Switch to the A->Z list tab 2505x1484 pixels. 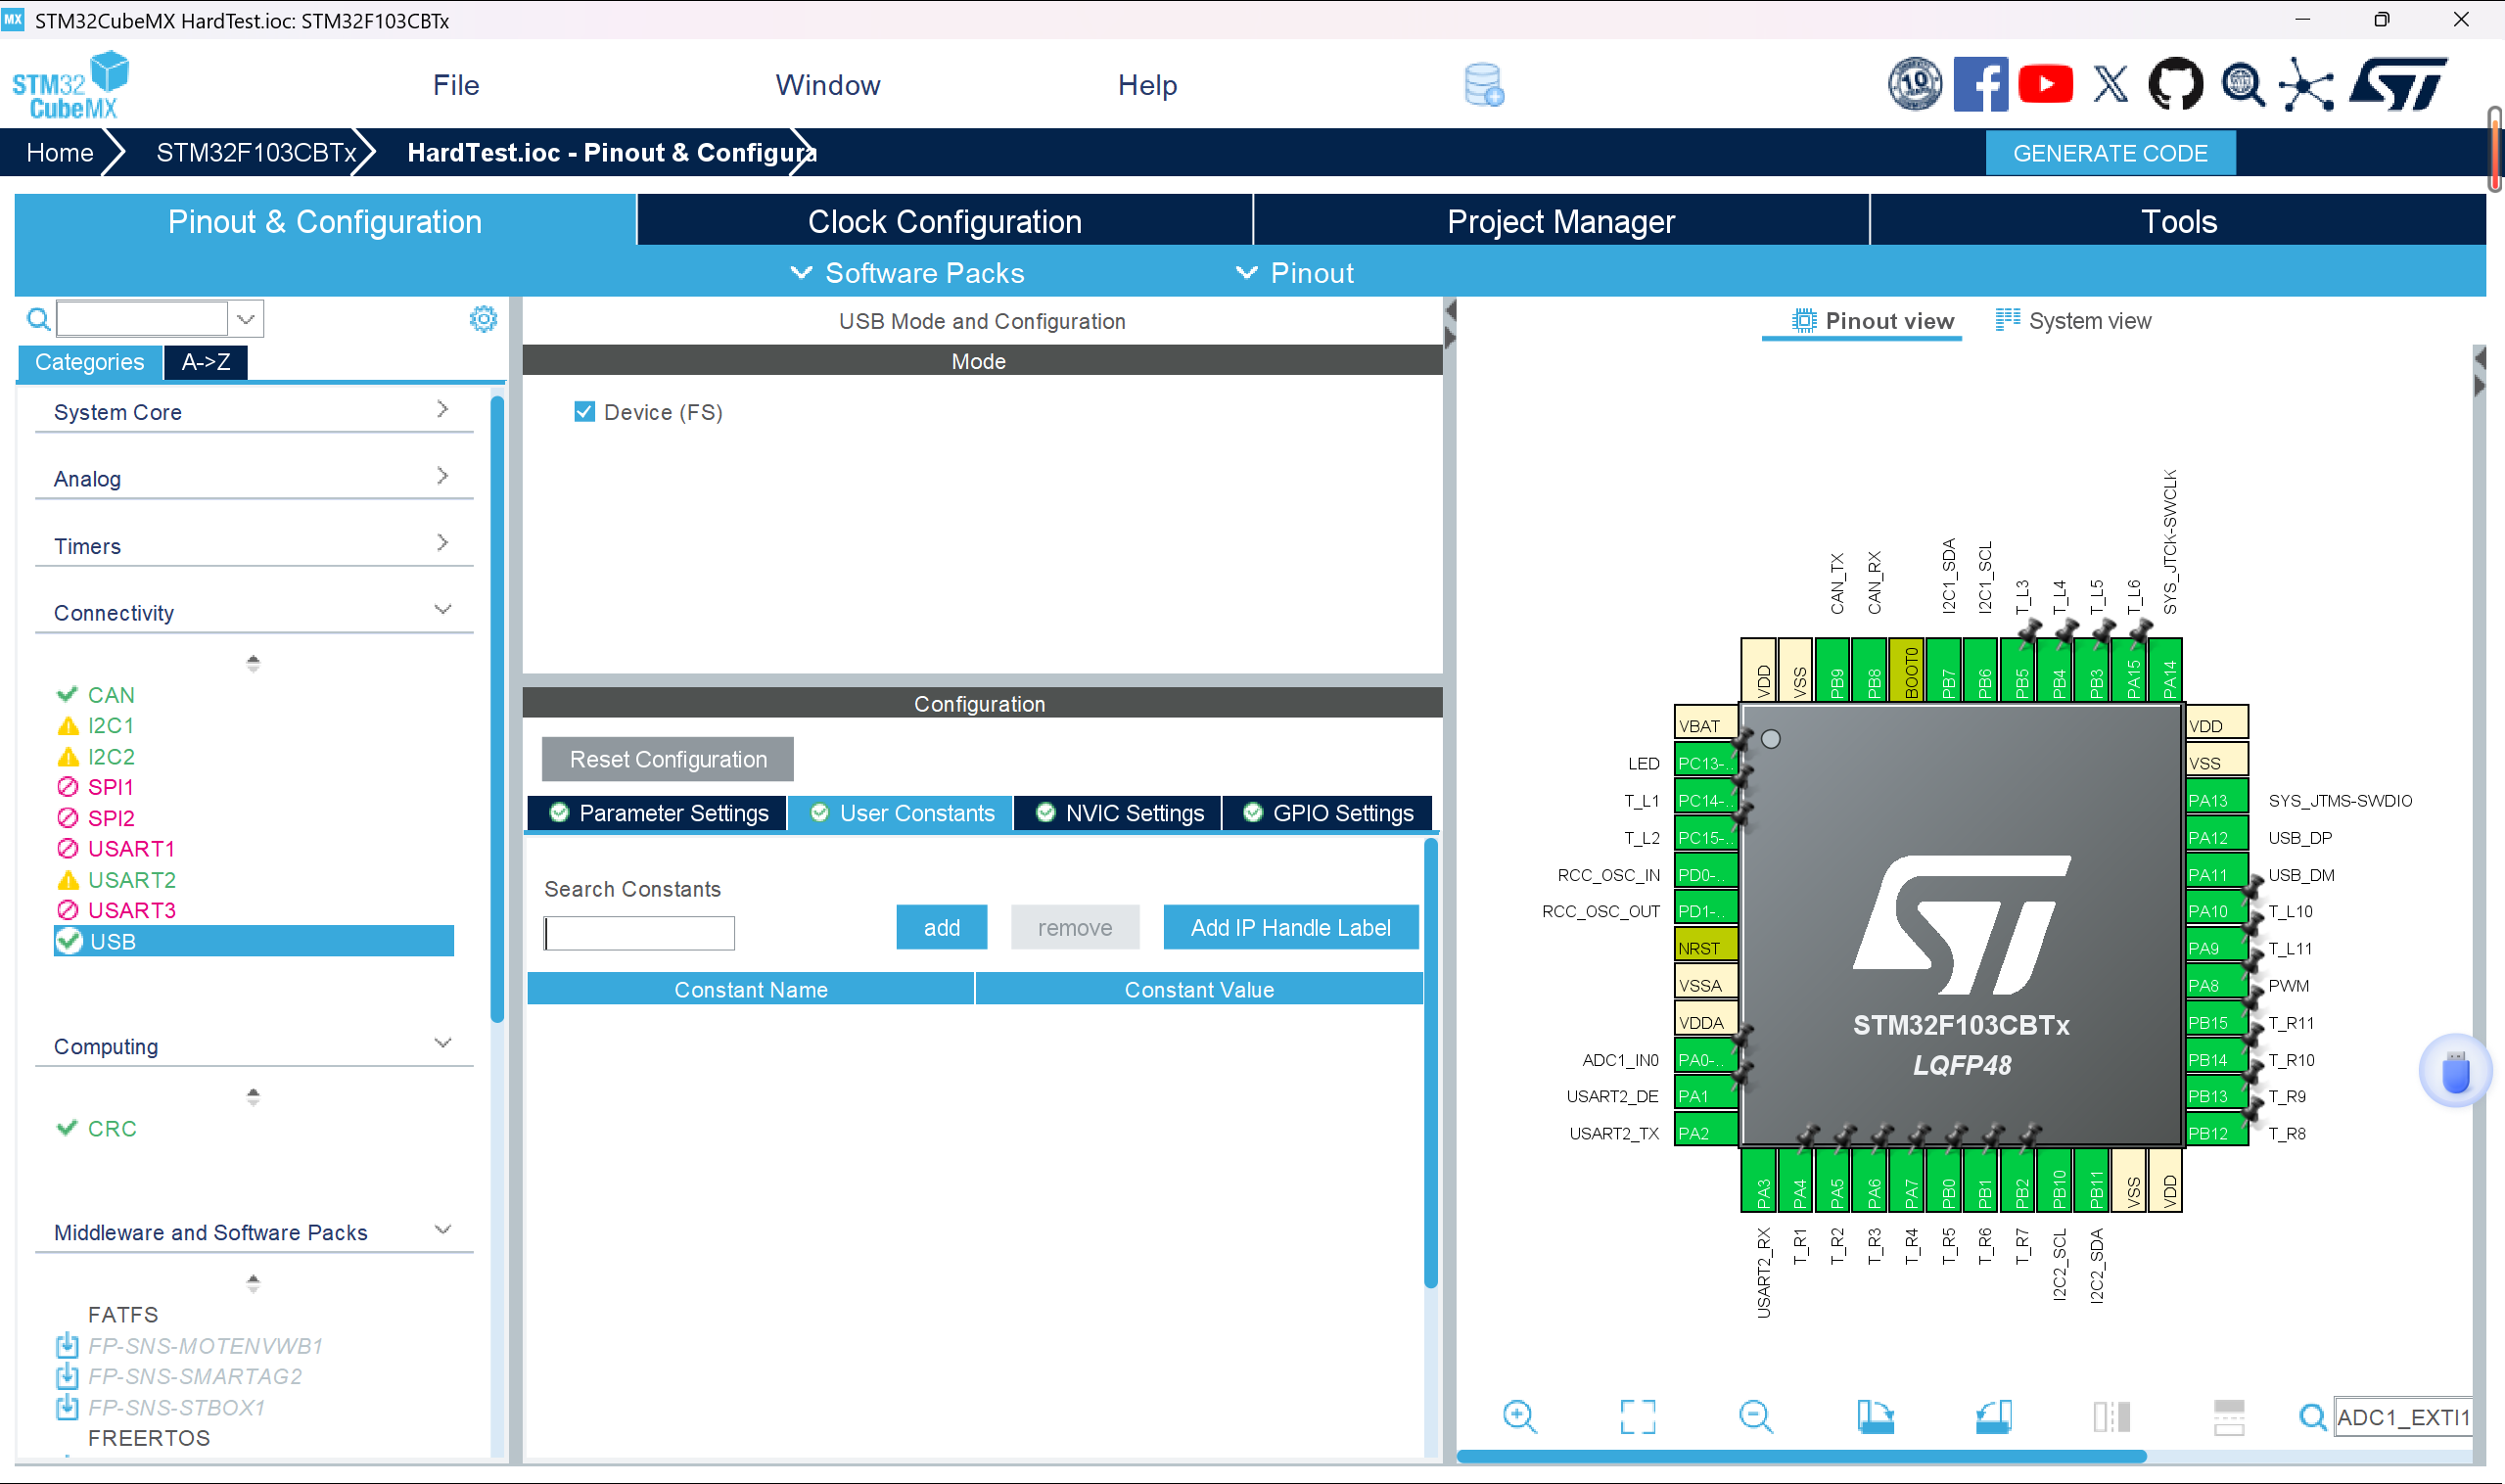(206, 362)
